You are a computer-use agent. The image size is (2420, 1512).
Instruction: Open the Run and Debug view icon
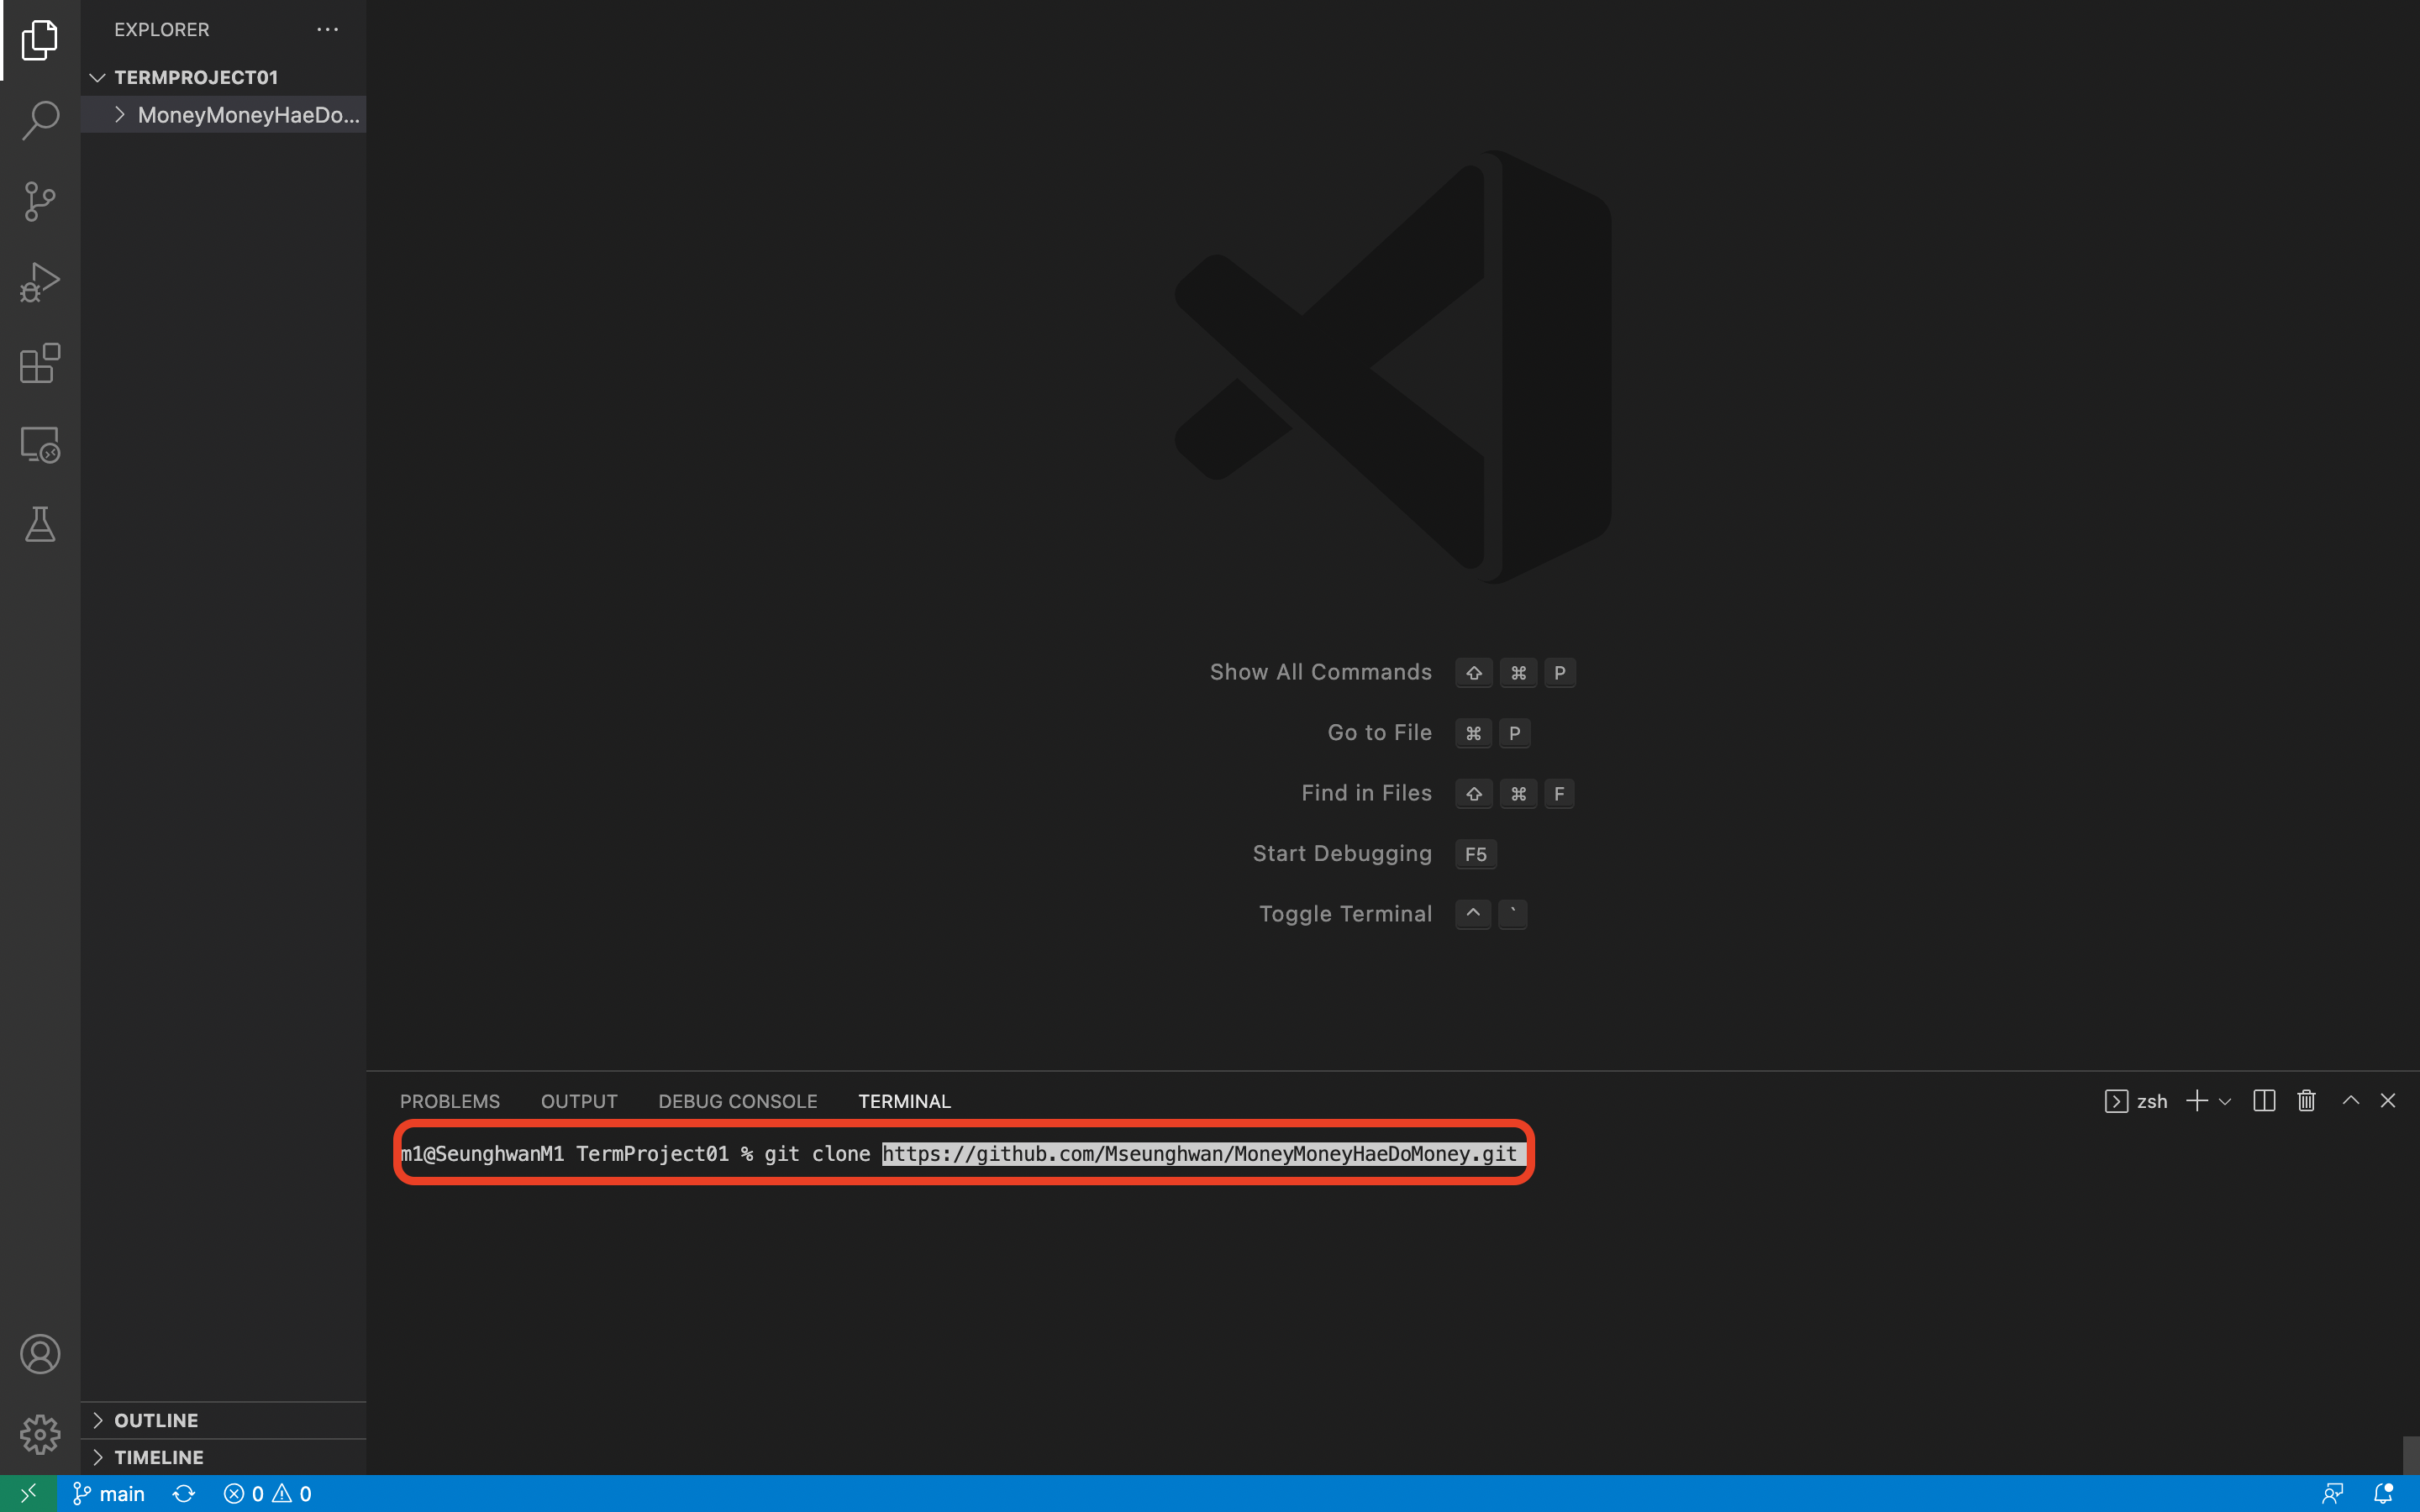pos(40,282)
